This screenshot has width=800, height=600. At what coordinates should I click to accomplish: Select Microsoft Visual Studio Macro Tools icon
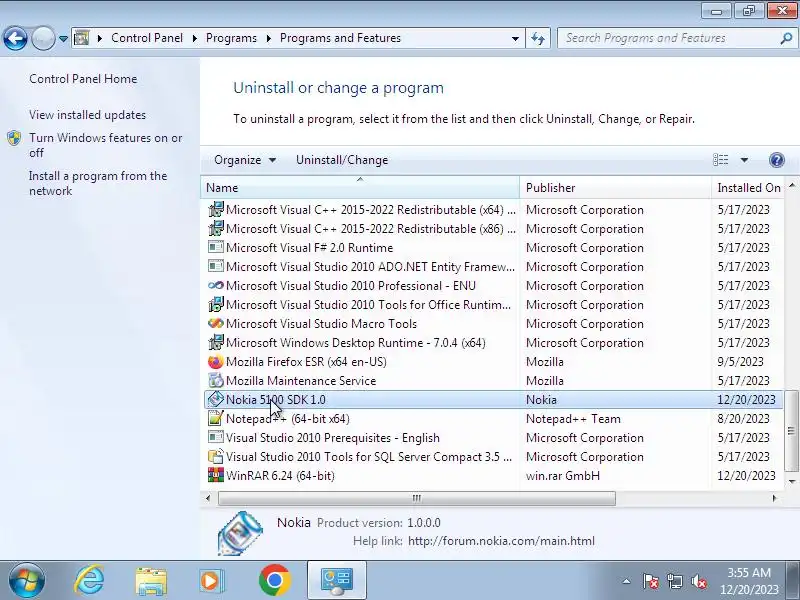coord(216,323)
